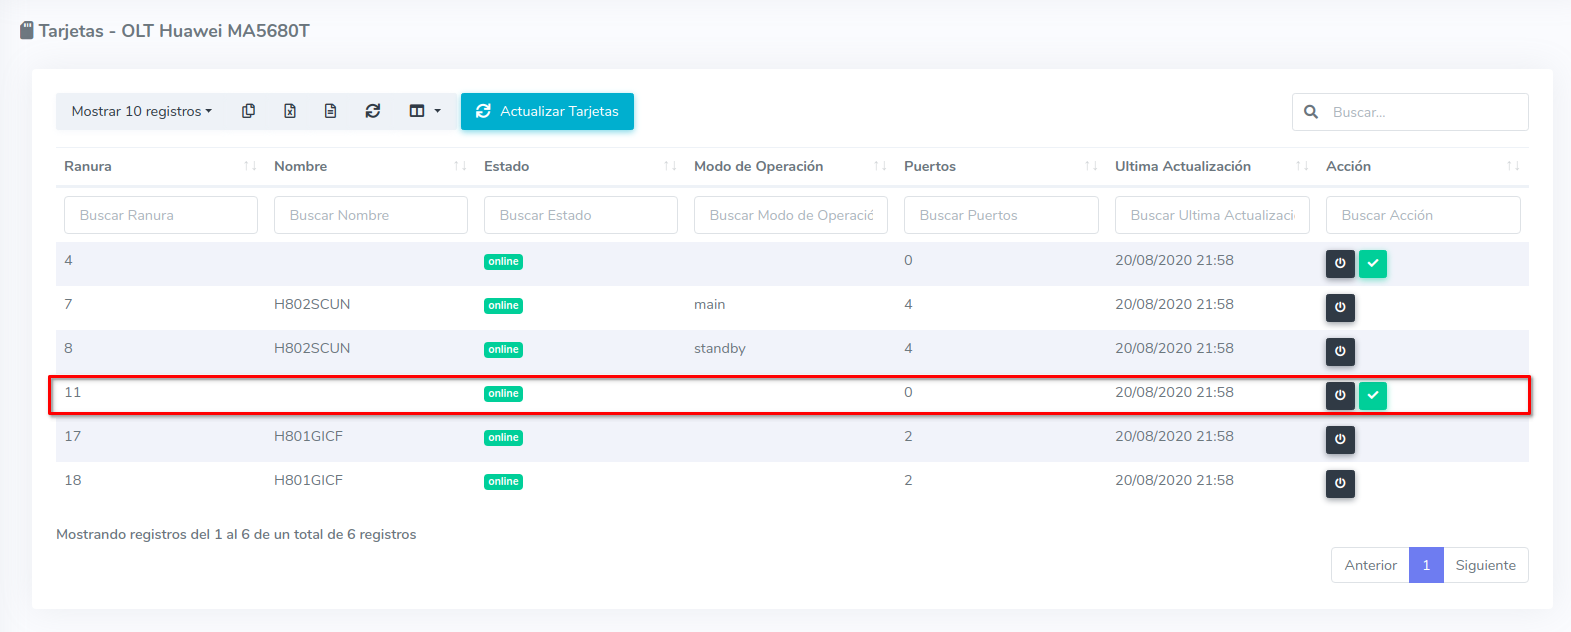This screenshot has height=632, width=1571.
Task: Click the Anterior pagination button
Action: click(1370, 565)
